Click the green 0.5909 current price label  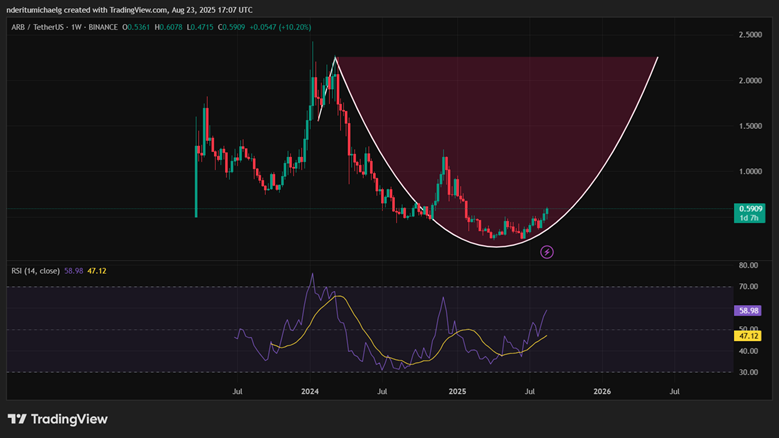tap(750, 208)
